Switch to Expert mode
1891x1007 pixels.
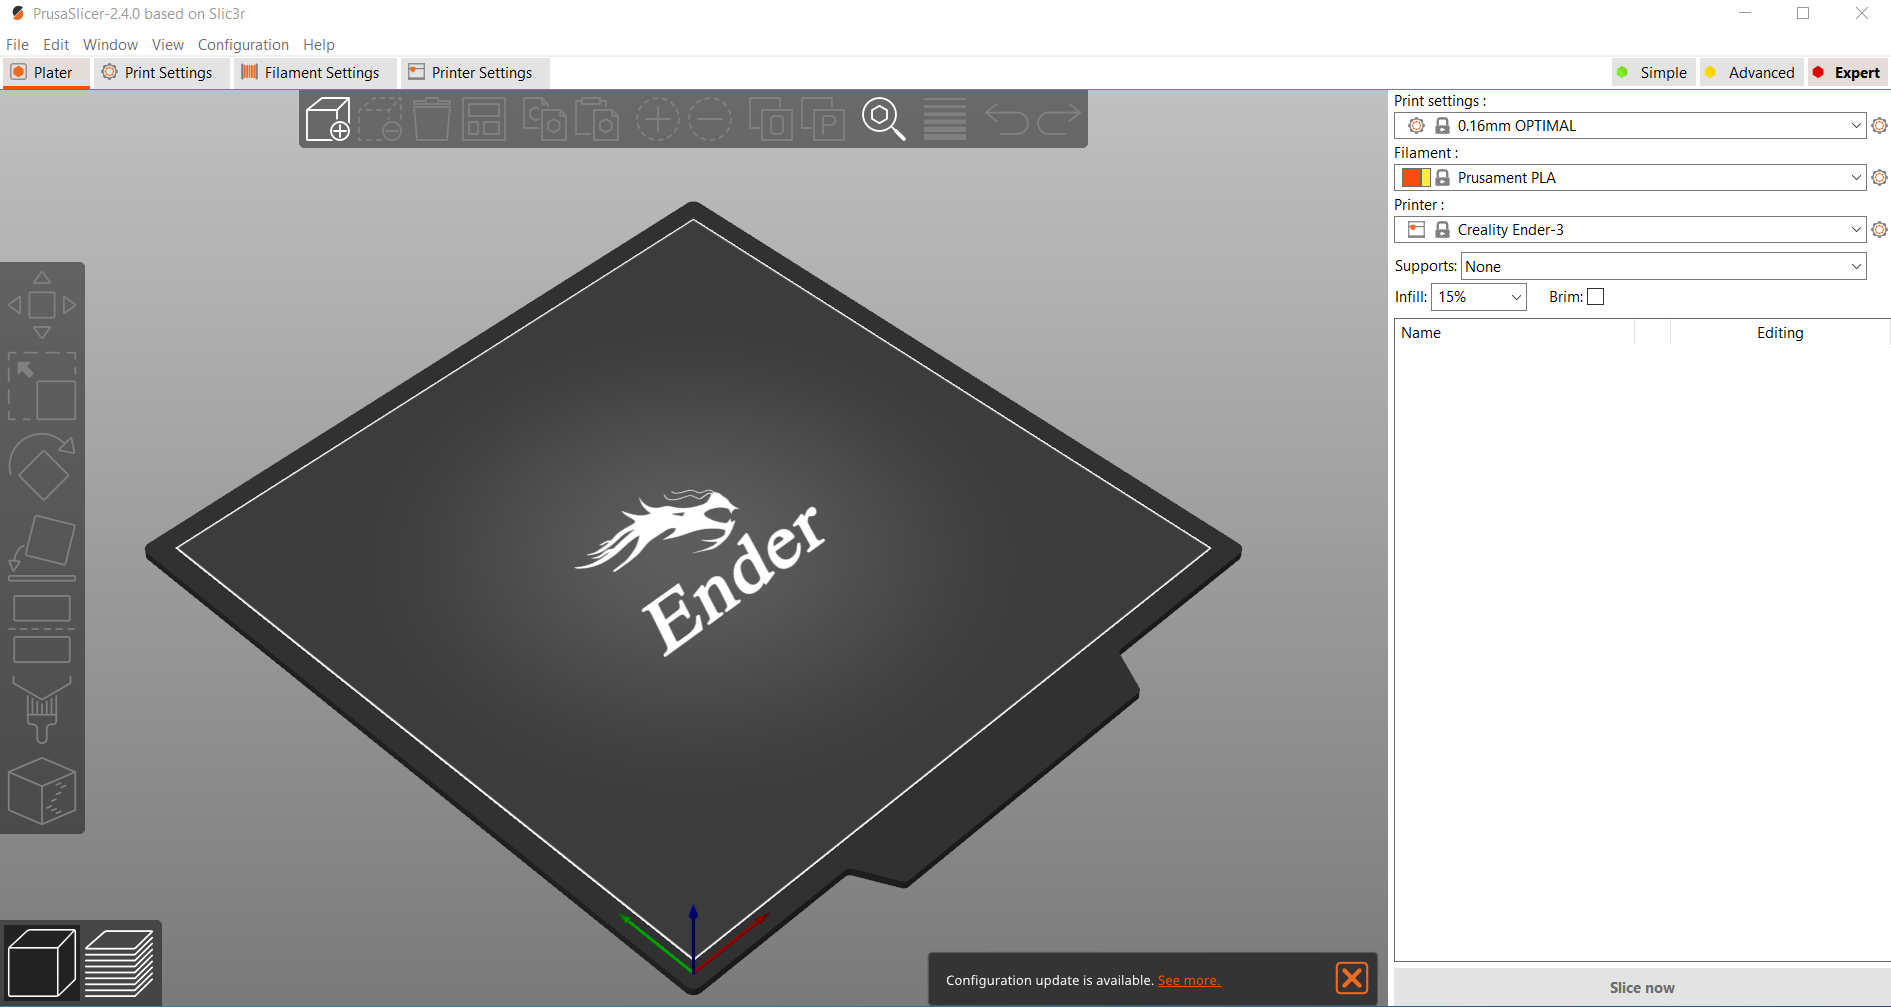[1847, 72]
